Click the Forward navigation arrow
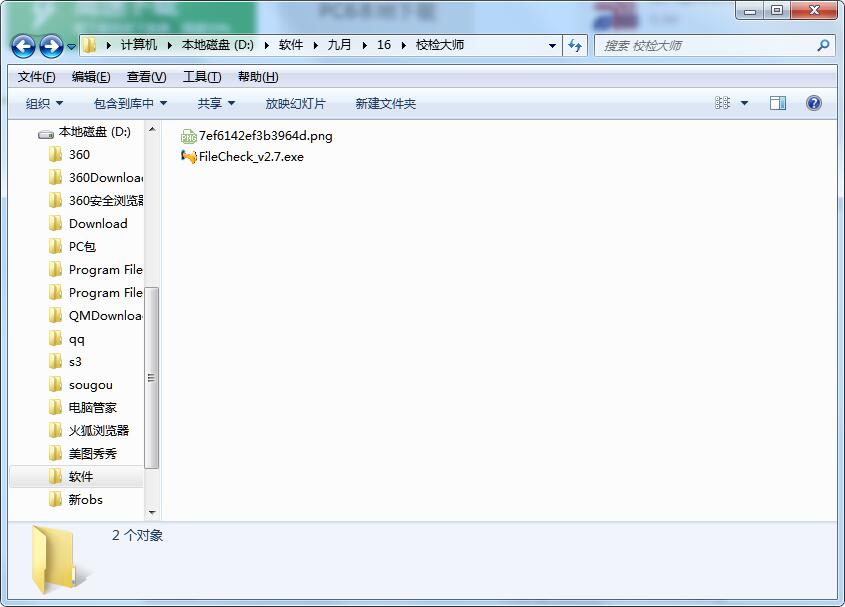This screenshot has height=607, width=845. [x=51, y=46]
